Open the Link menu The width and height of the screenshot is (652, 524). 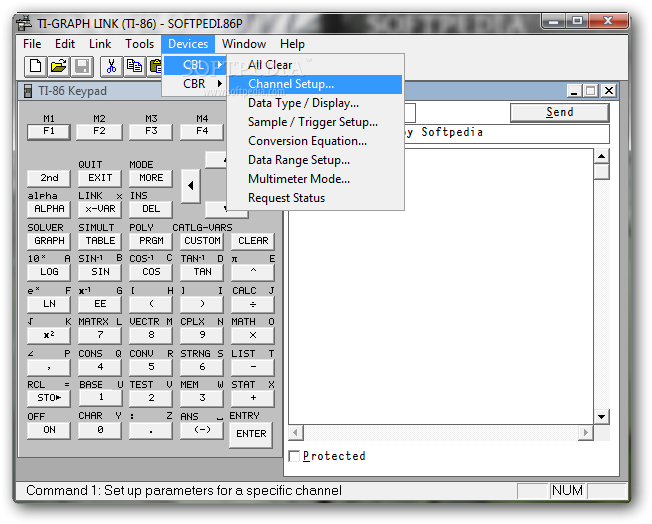pyautogui.click(x=100, y=44)
